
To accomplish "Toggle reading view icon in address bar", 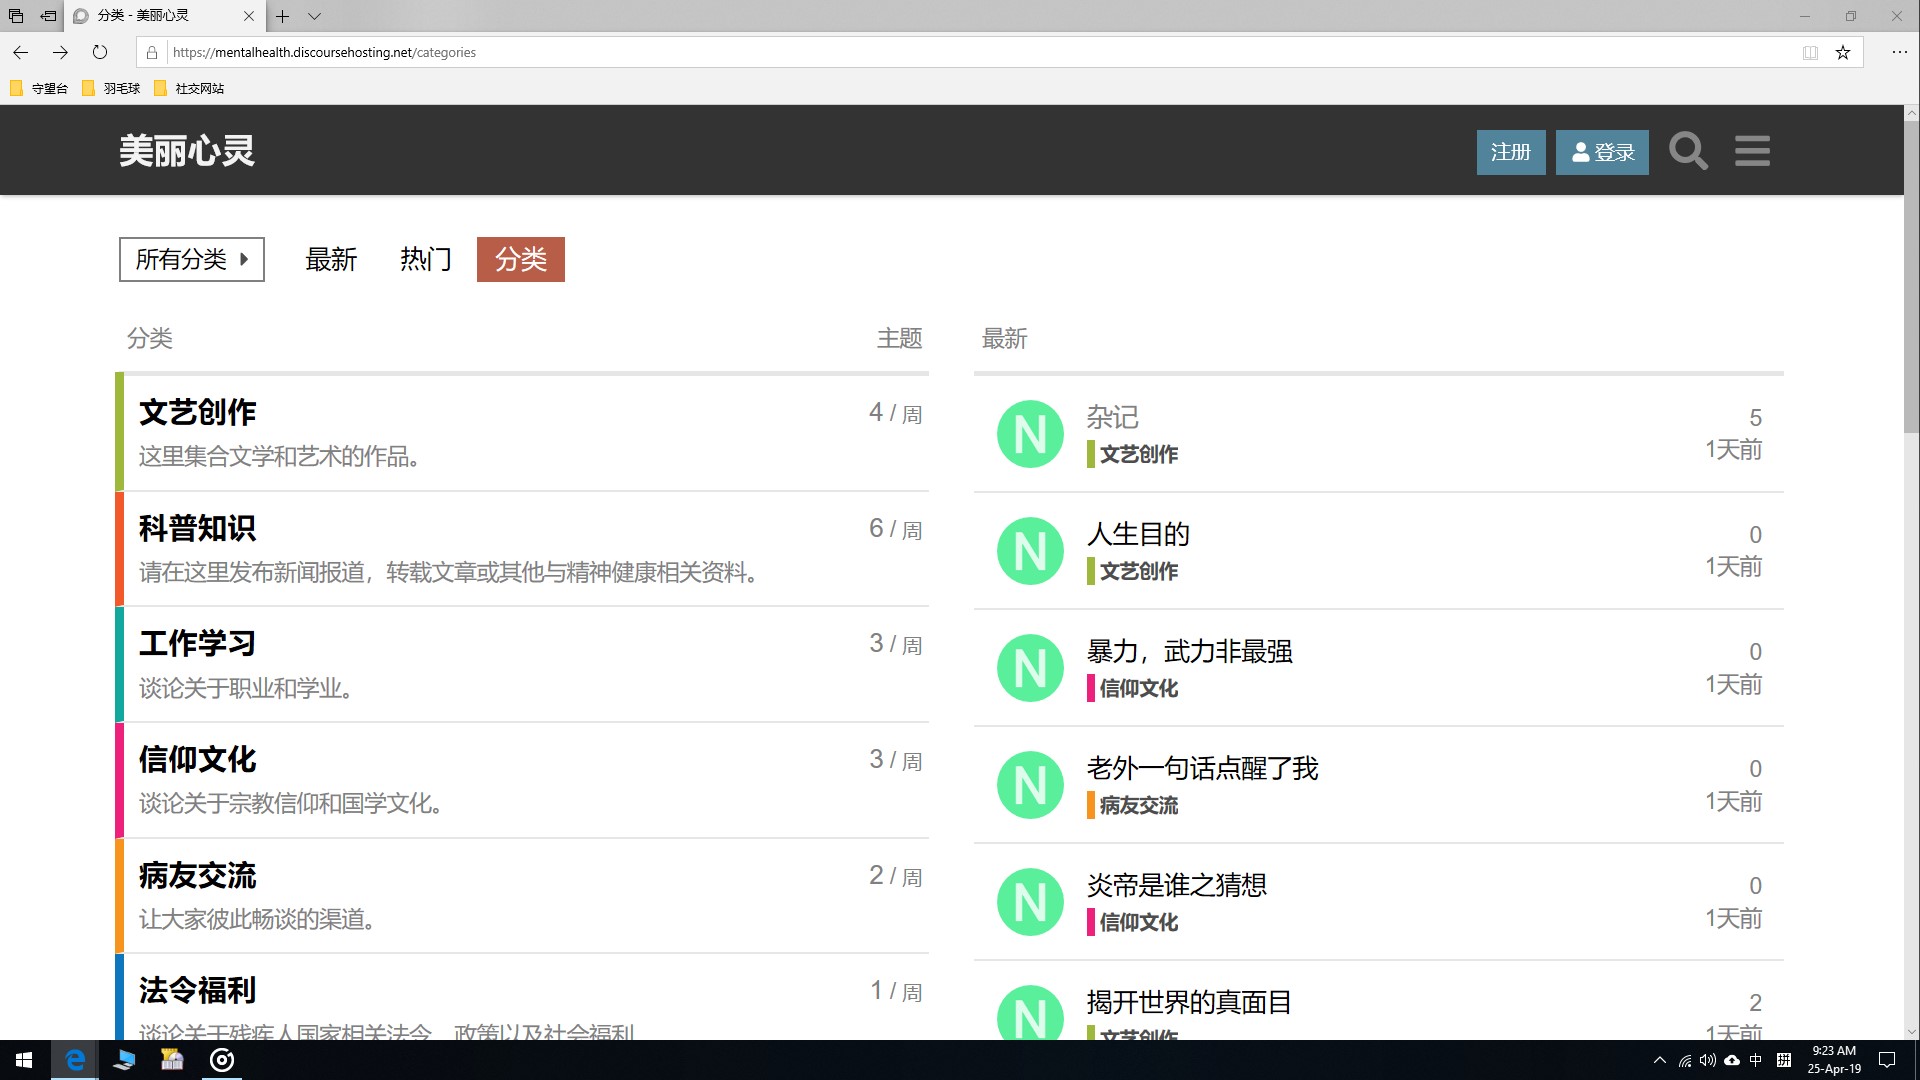I will click(x=1810, y=52).
